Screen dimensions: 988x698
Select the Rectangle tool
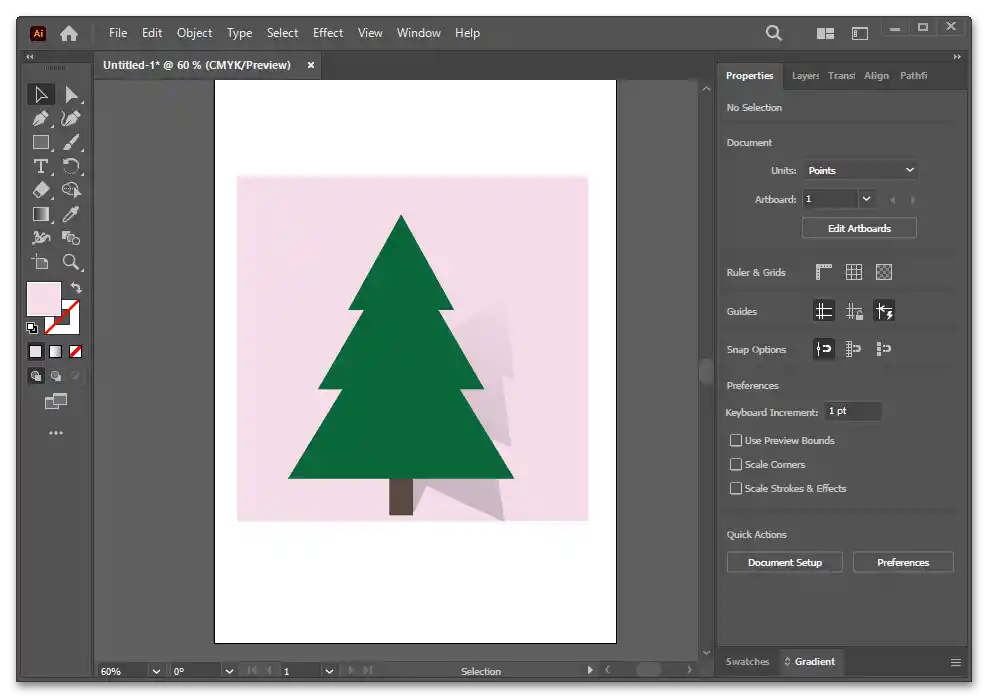coord(40,142)
